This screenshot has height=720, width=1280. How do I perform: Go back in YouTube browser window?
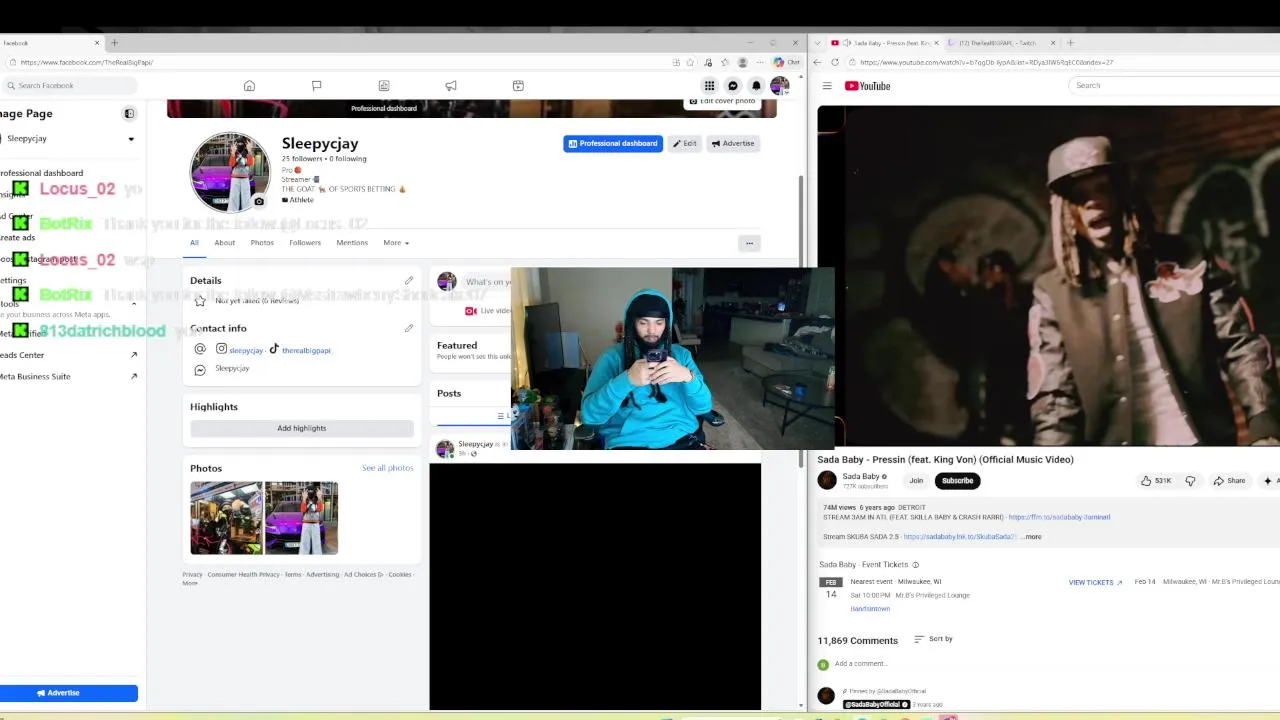[x=818, y=62]
